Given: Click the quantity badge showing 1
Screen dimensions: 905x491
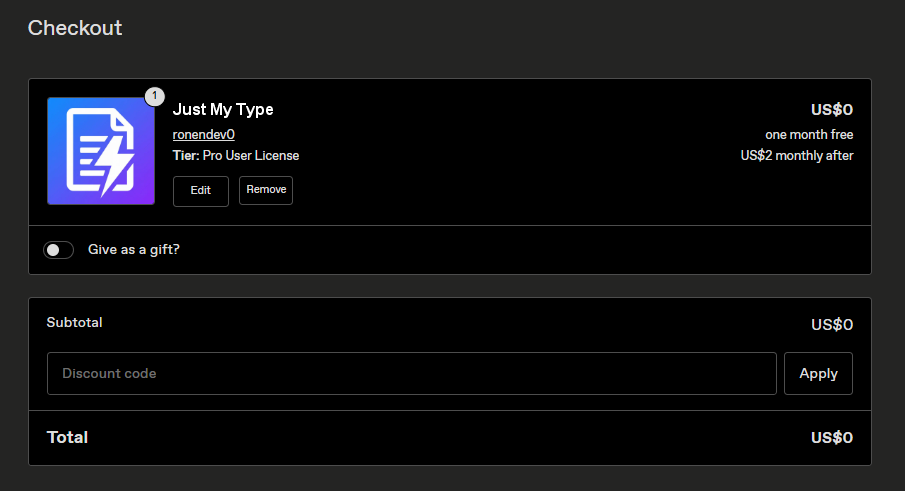Looking at the screenshot, I should click(x=154, y=96).
